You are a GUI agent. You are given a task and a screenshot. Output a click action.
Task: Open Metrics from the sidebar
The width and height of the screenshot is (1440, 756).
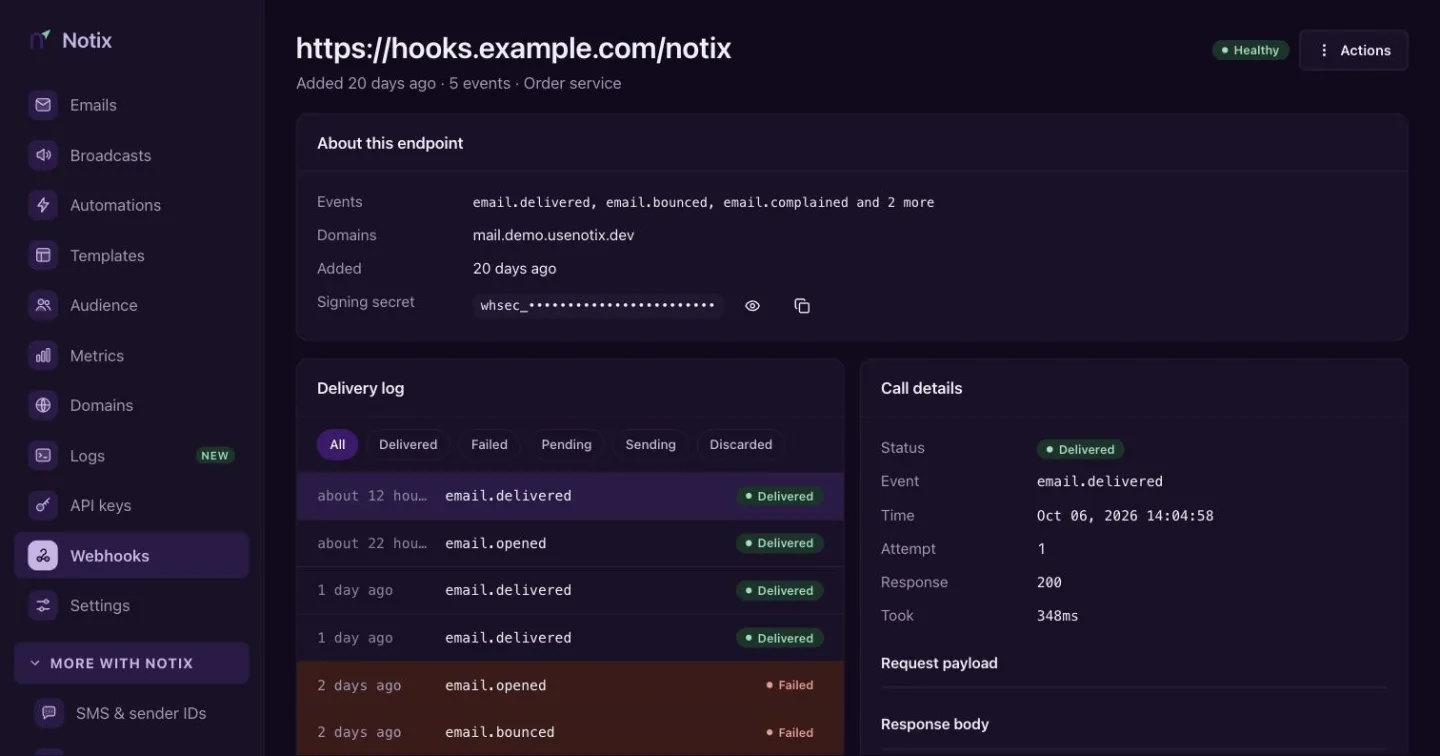pyautogui.click(x=131, y=355)
